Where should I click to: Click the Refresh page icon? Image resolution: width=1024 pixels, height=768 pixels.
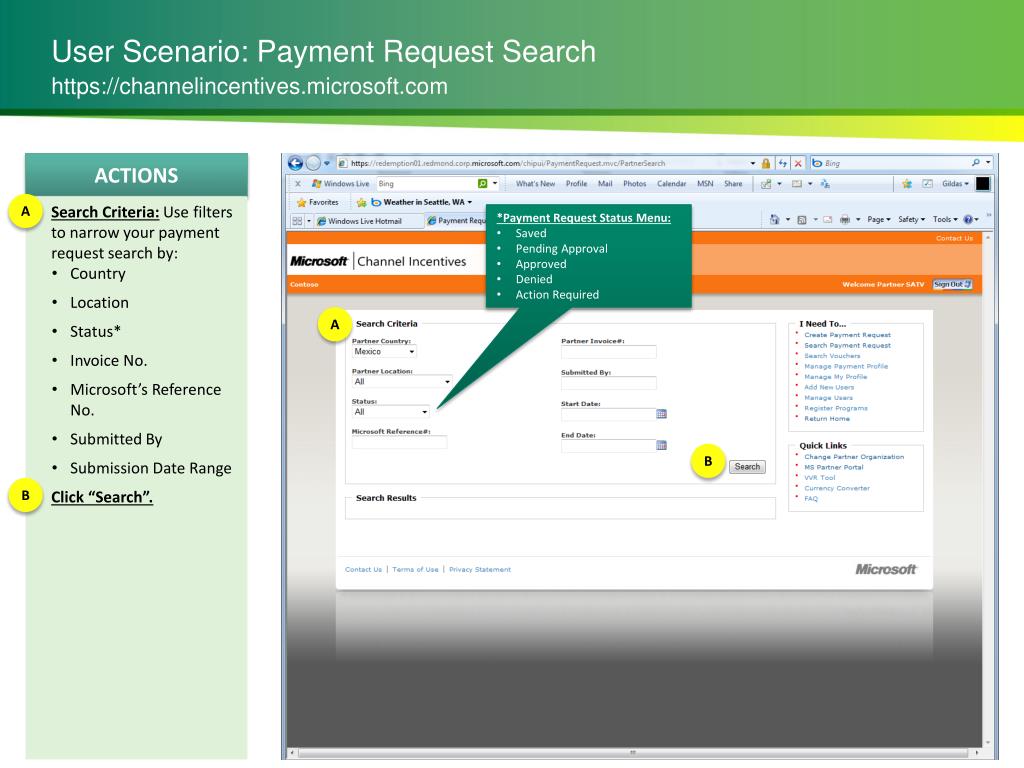pyautogui.click(x=782, y=163)
